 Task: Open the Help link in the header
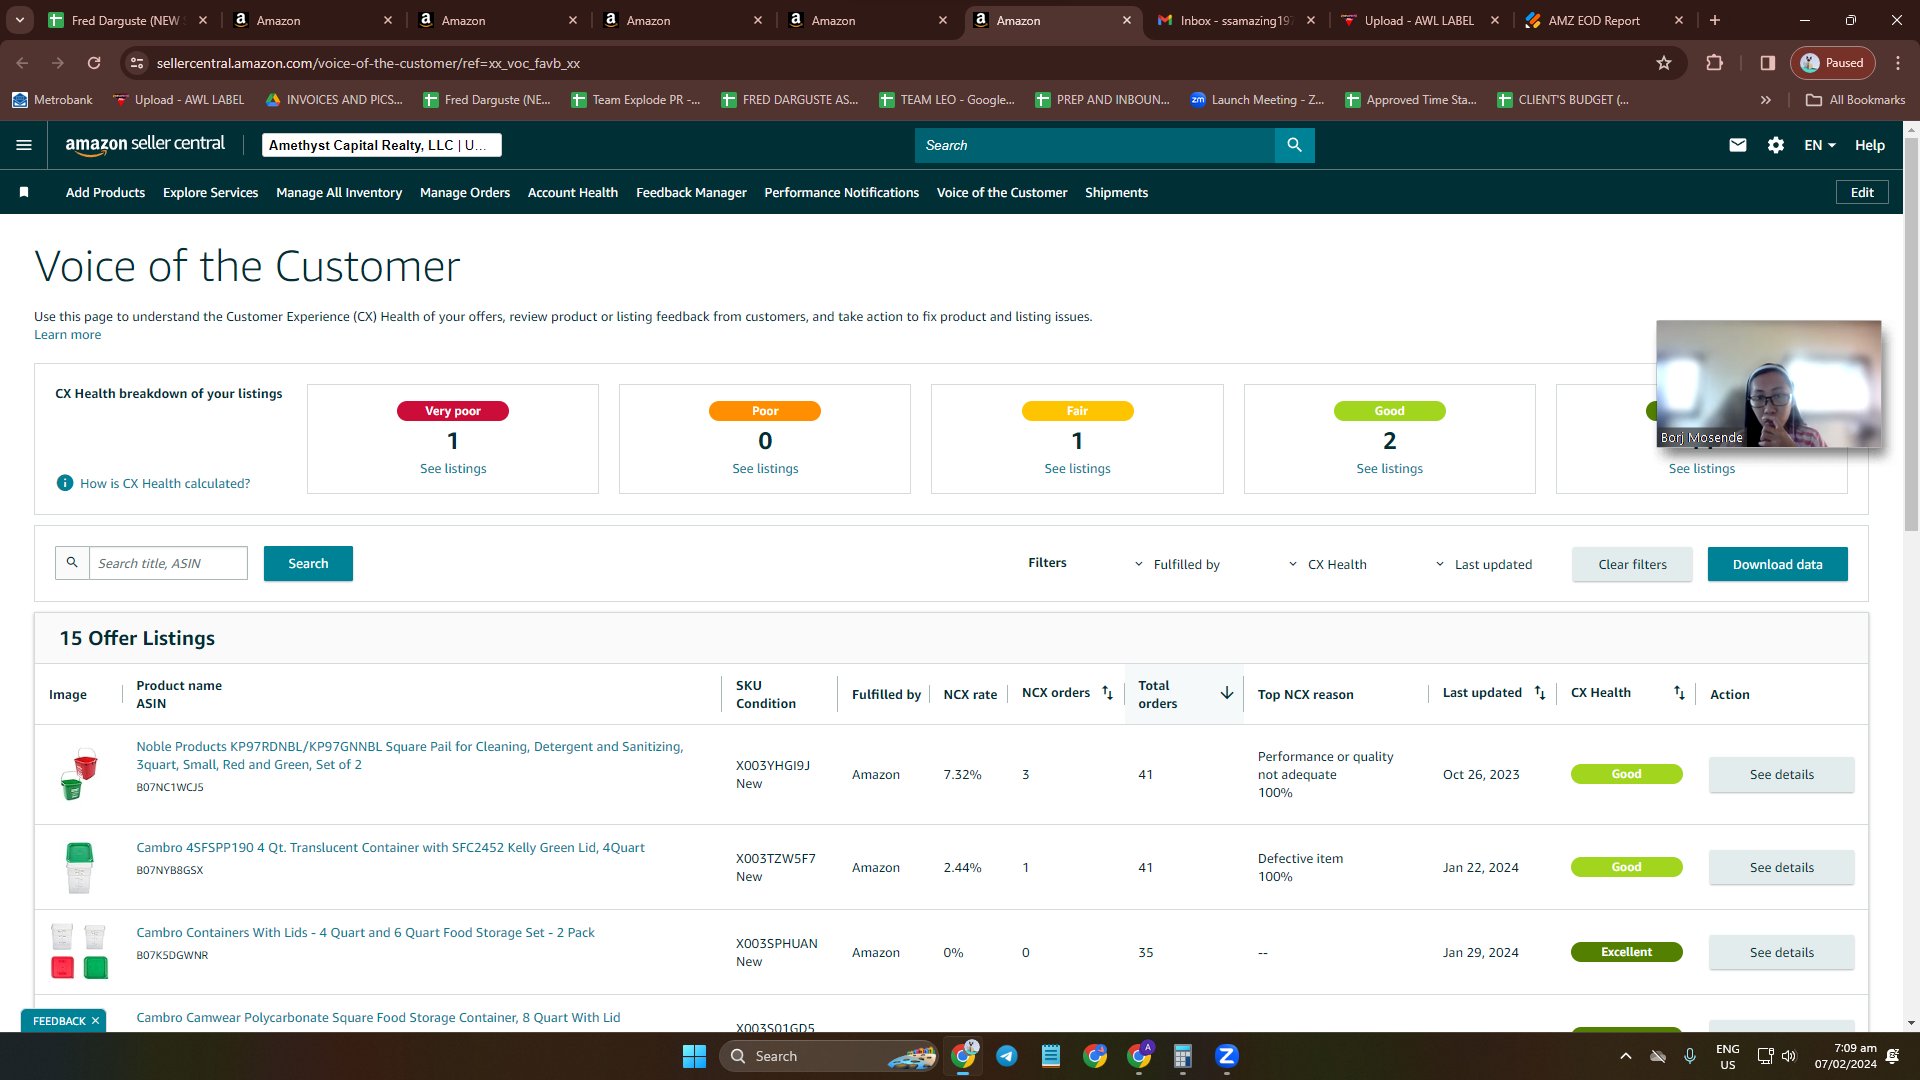coord(1870,145)
